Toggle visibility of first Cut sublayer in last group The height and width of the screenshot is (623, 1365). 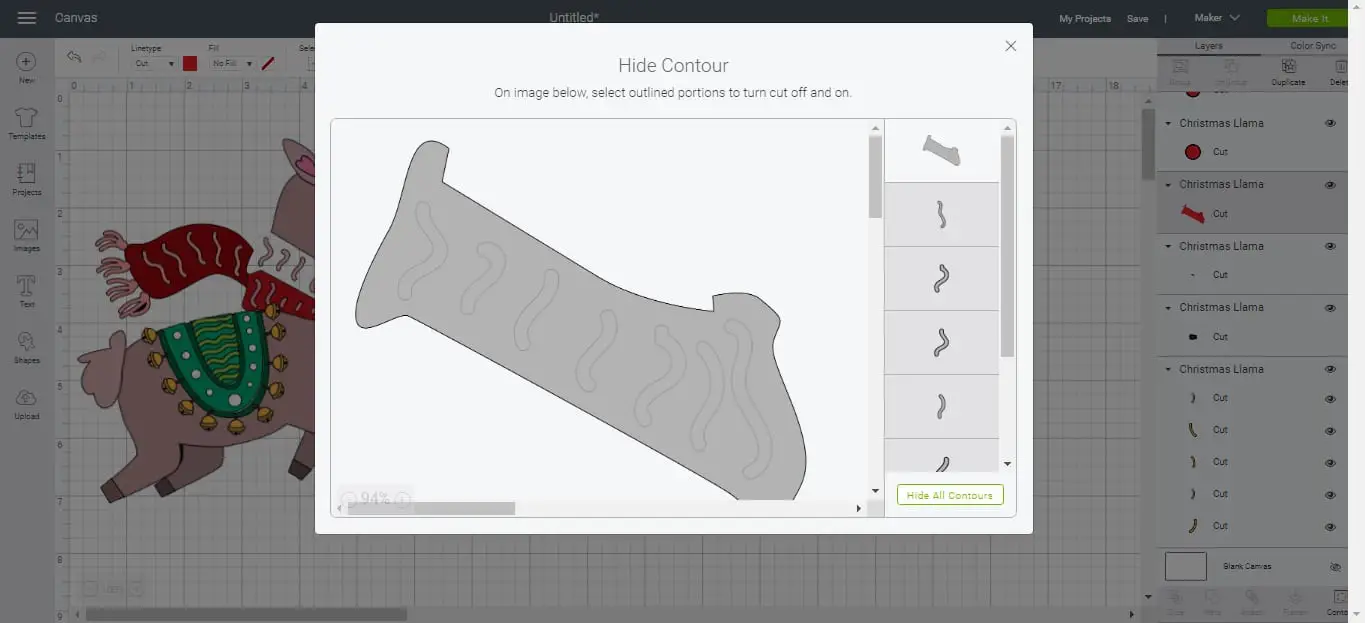coord(1330,399)
